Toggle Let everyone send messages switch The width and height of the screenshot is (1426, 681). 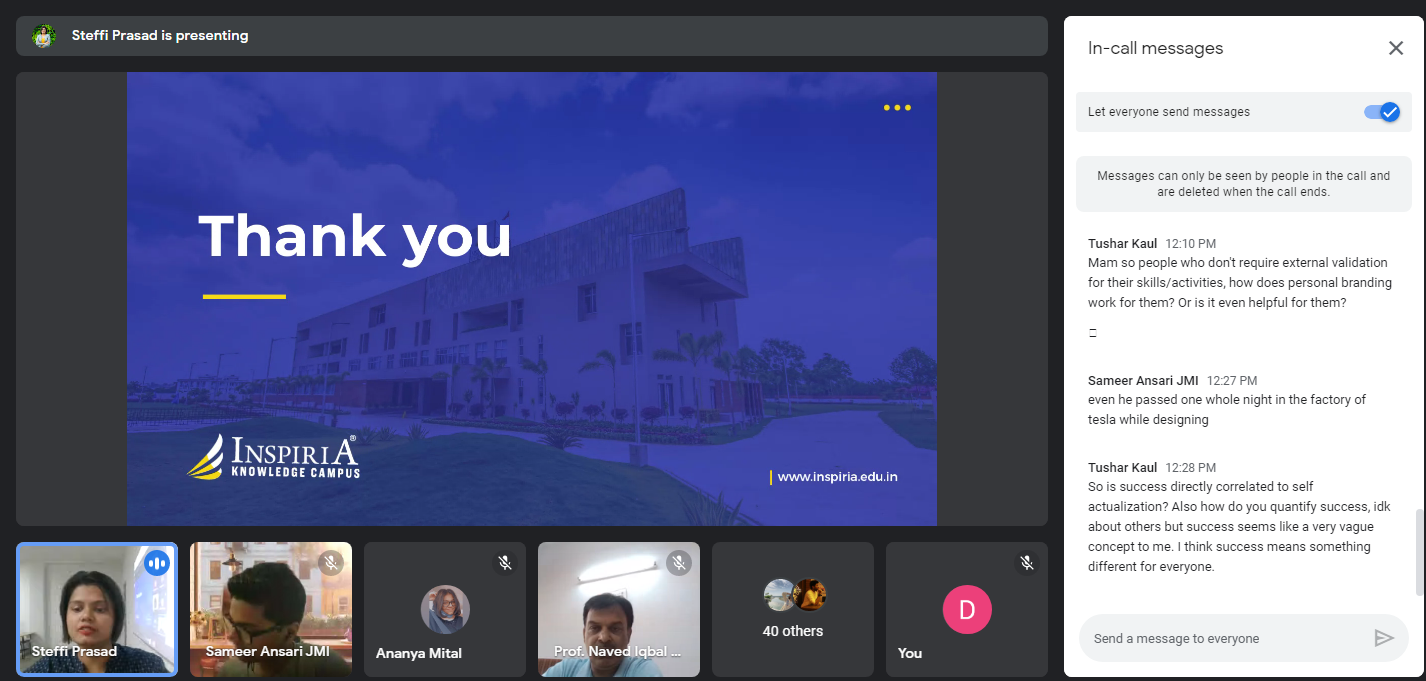point(1382,112)
